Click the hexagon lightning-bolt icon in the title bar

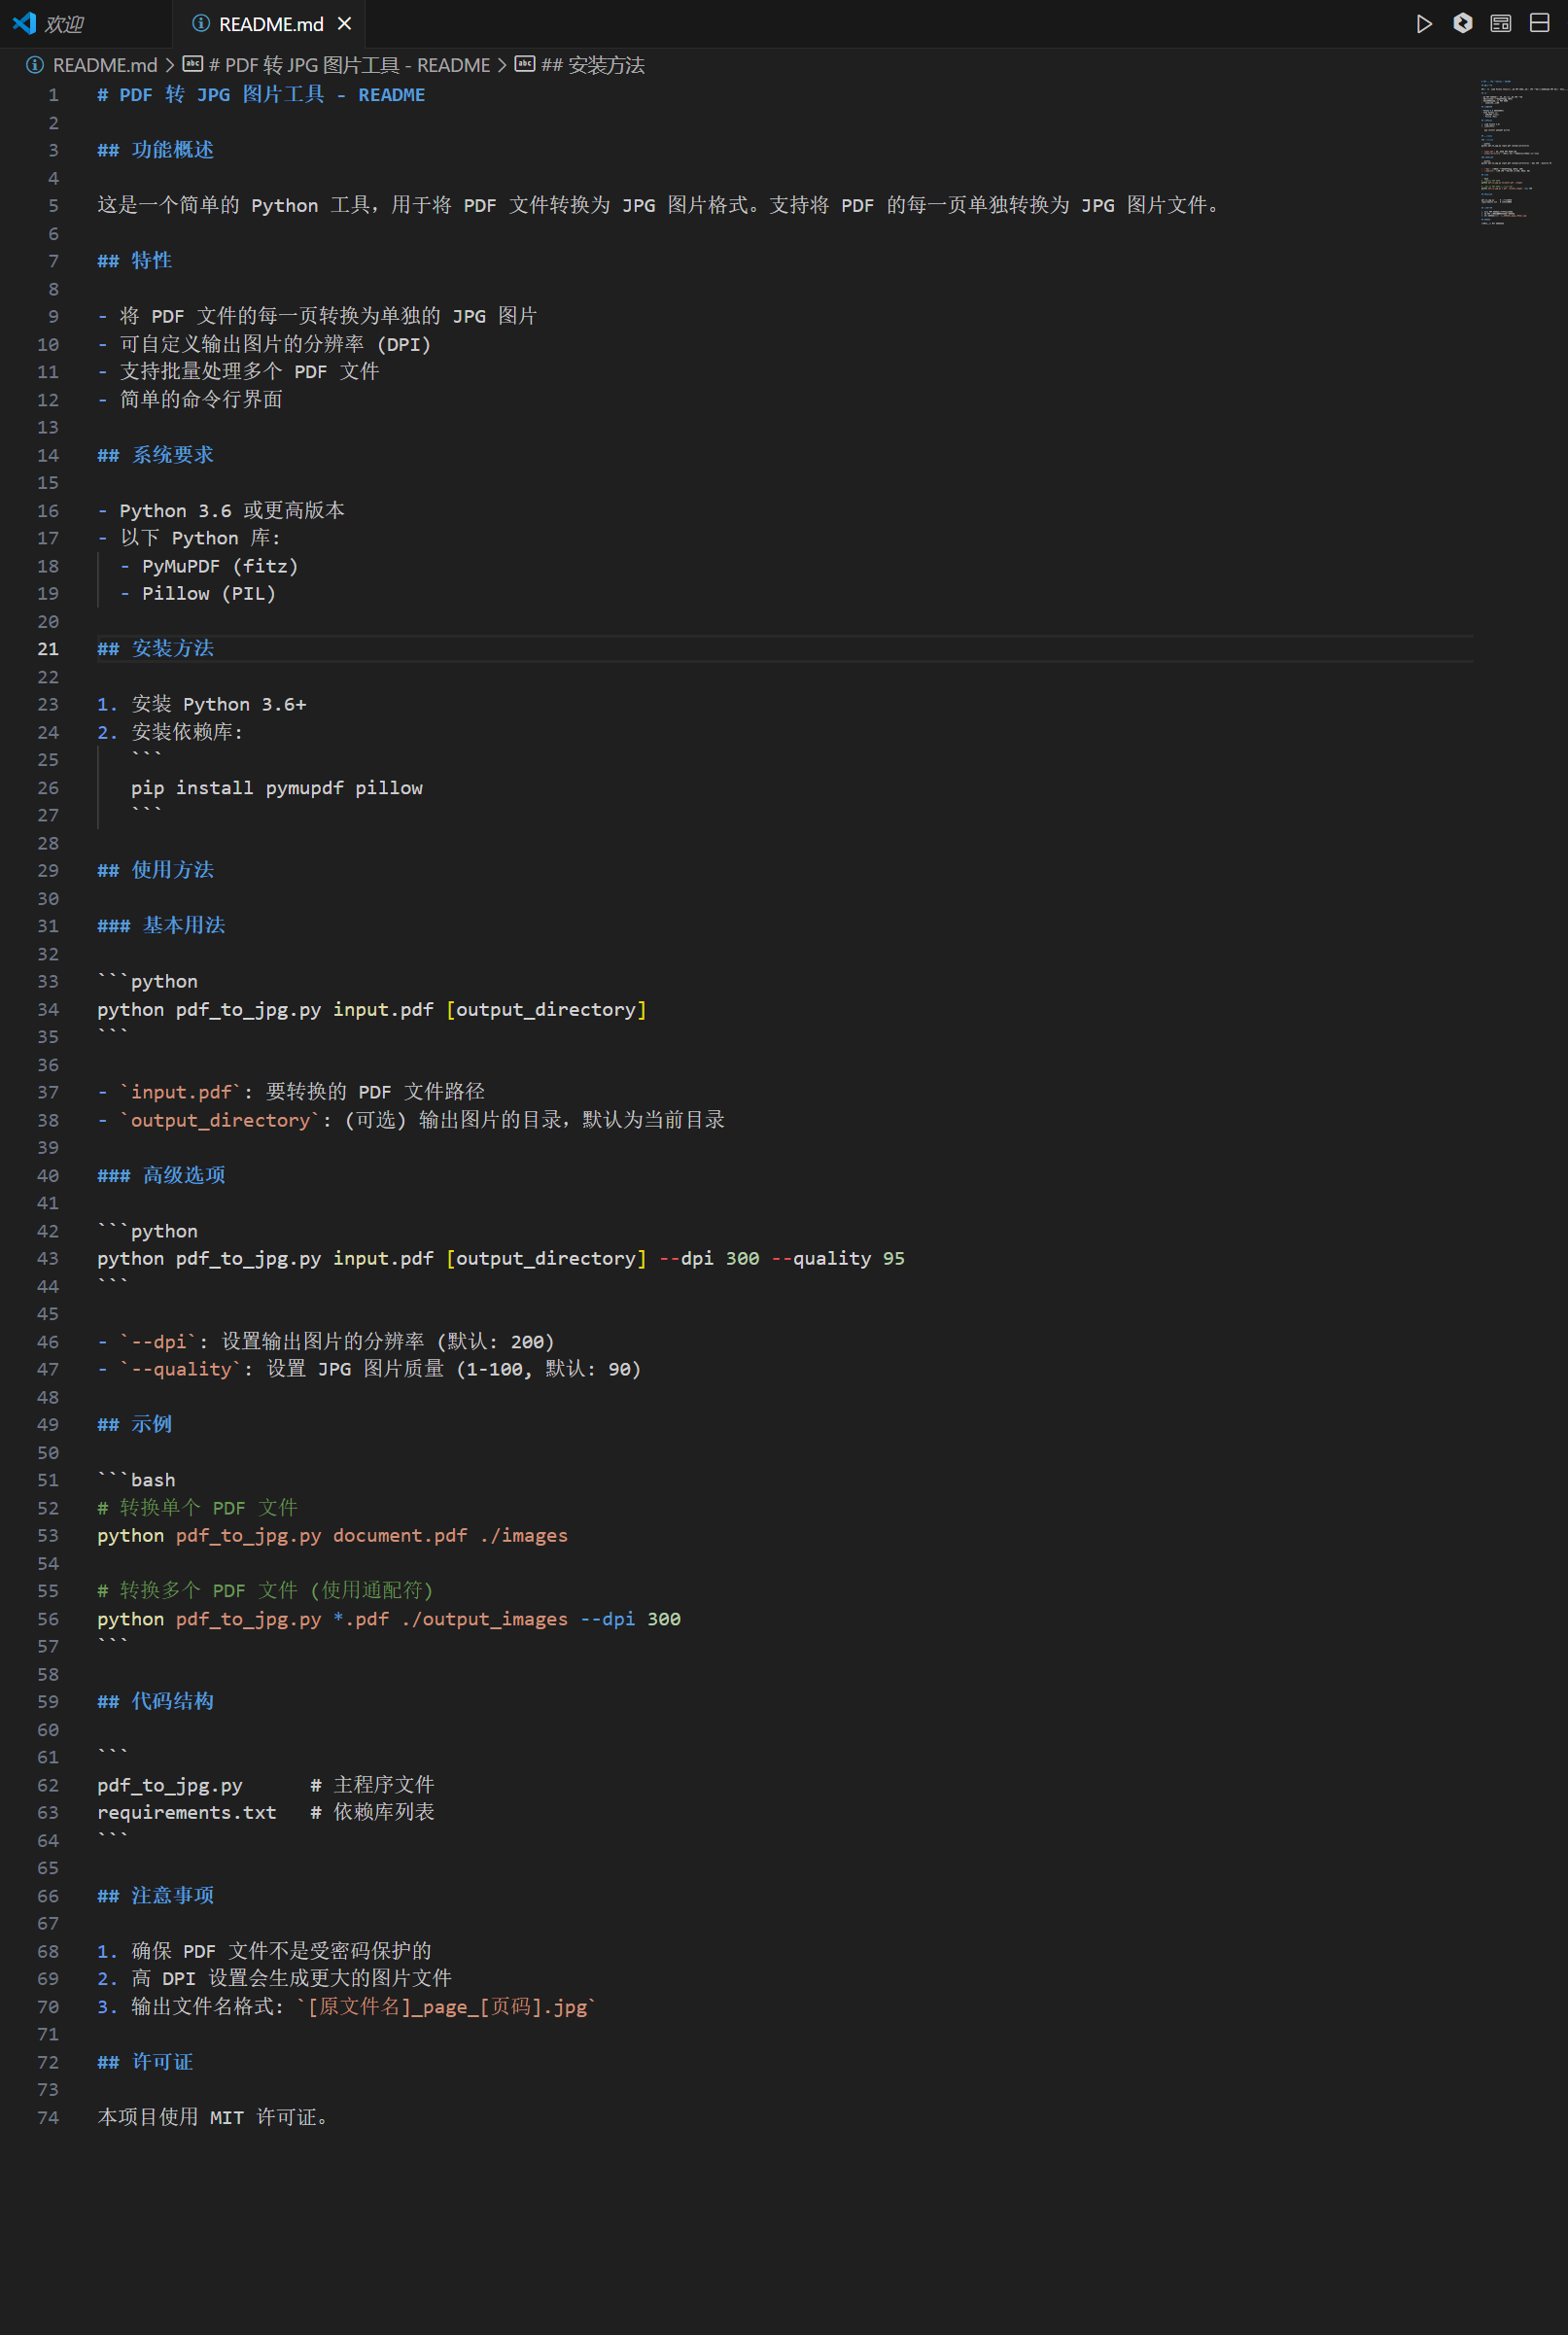(1462, 23)
